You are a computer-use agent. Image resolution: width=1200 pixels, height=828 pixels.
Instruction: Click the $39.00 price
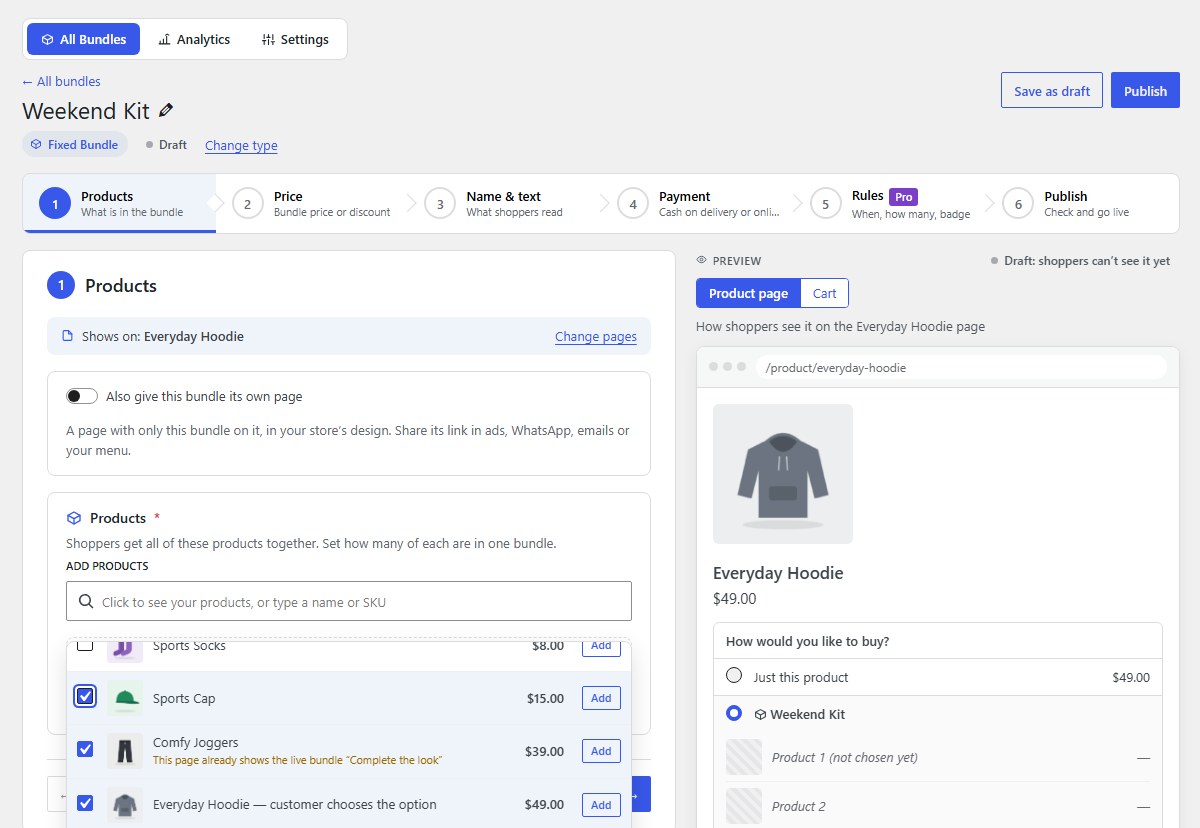[544, 751]
